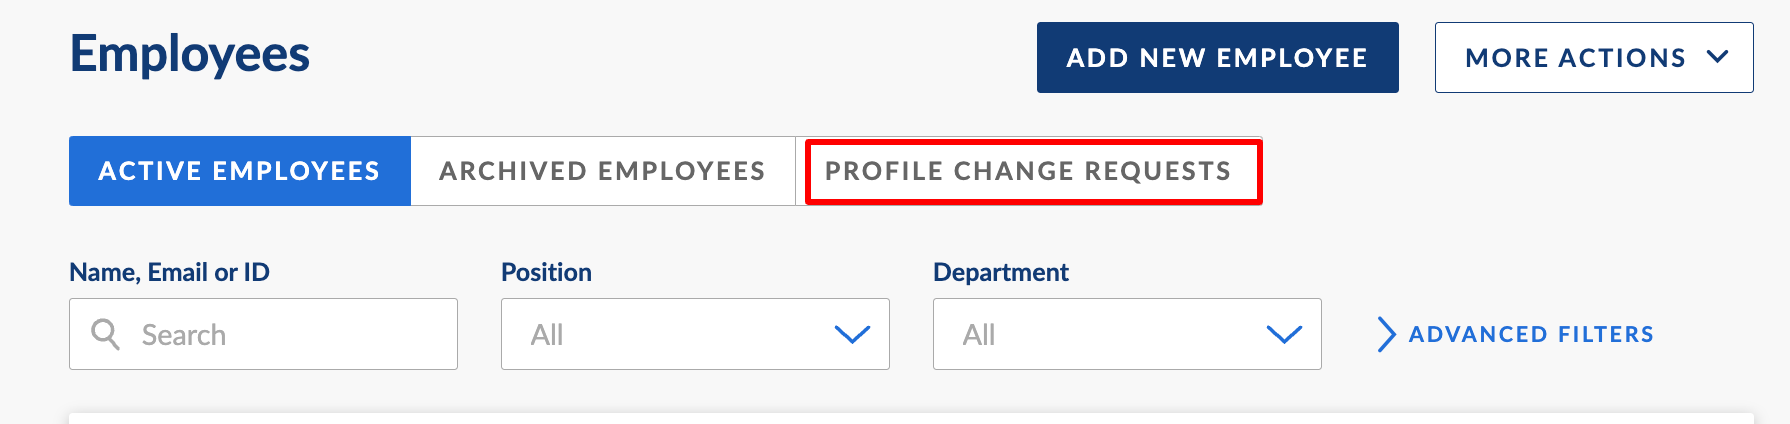1790x424 pixels.
Task: Expand the More Actions menu
Action: click(x=1594, y=58)
